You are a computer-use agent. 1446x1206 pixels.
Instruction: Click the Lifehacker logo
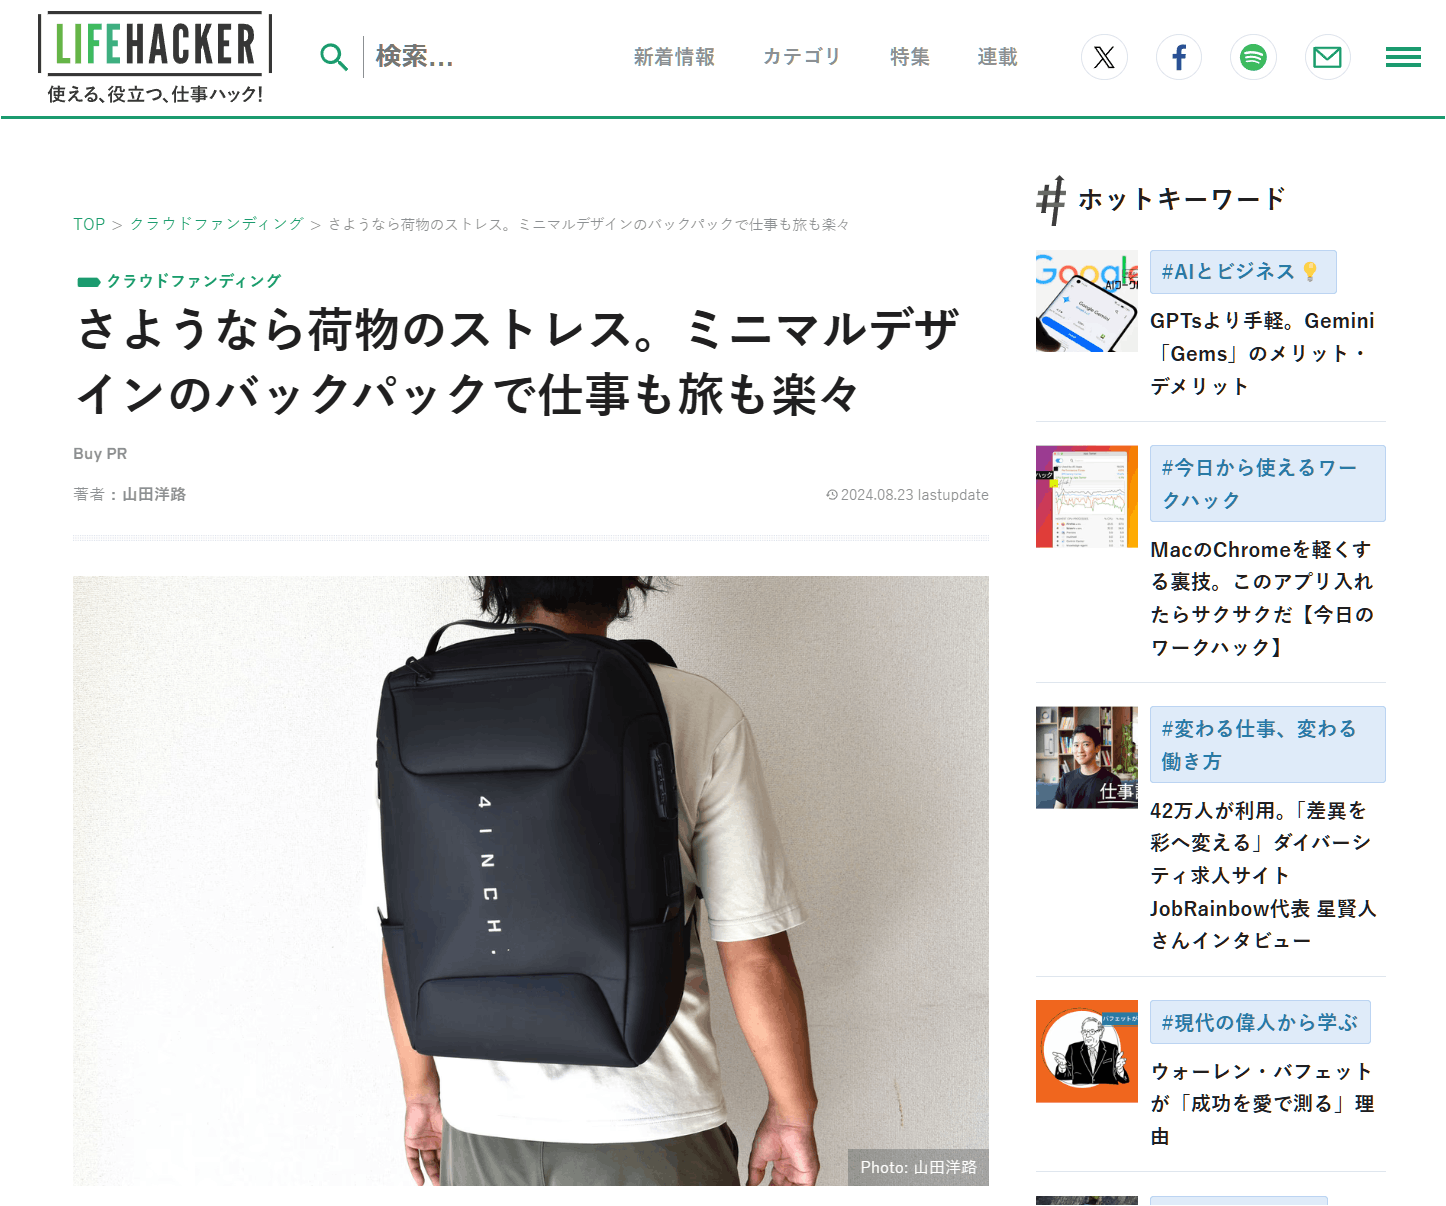point(155,57)
